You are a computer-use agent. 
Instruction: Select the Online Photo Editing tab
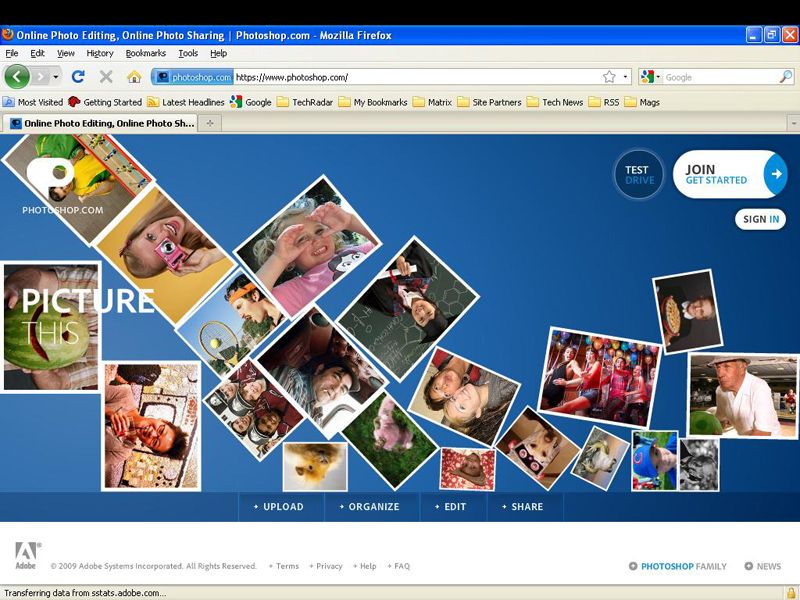coord(100,122)
